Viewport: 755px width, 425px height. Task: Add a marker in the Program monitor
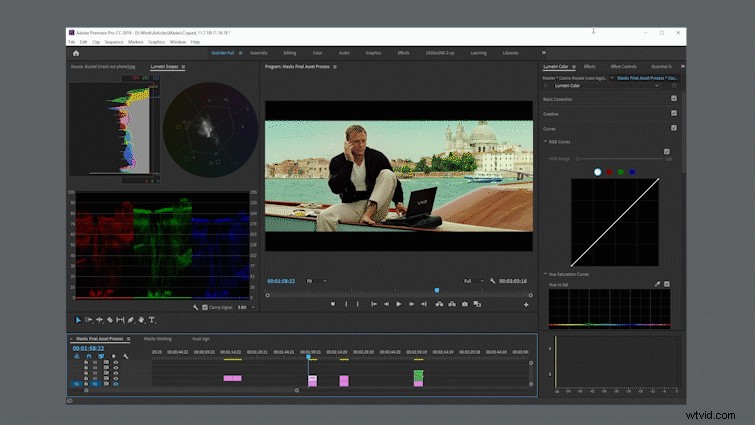pyautogui.click(x=333, y=304)
